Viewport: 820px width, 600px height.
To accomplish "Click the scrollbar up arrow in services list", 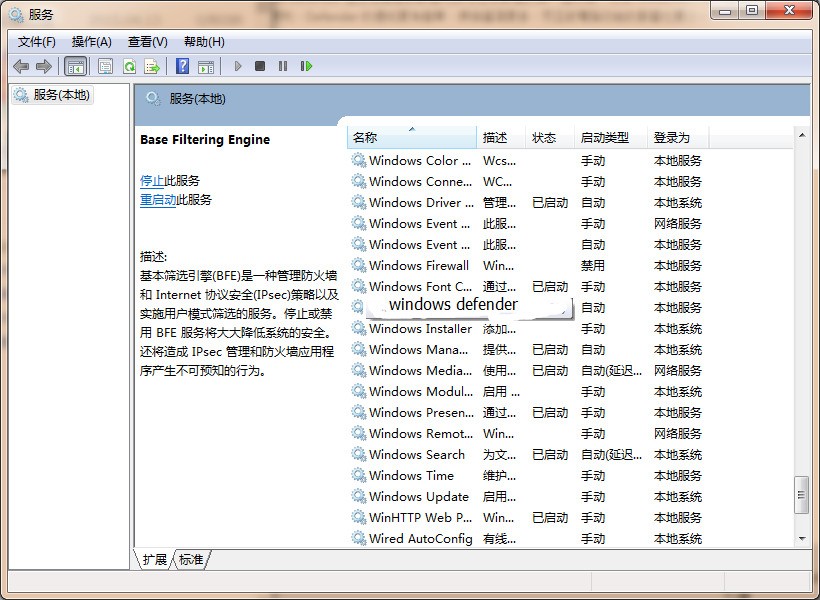I will coord(802,135).
